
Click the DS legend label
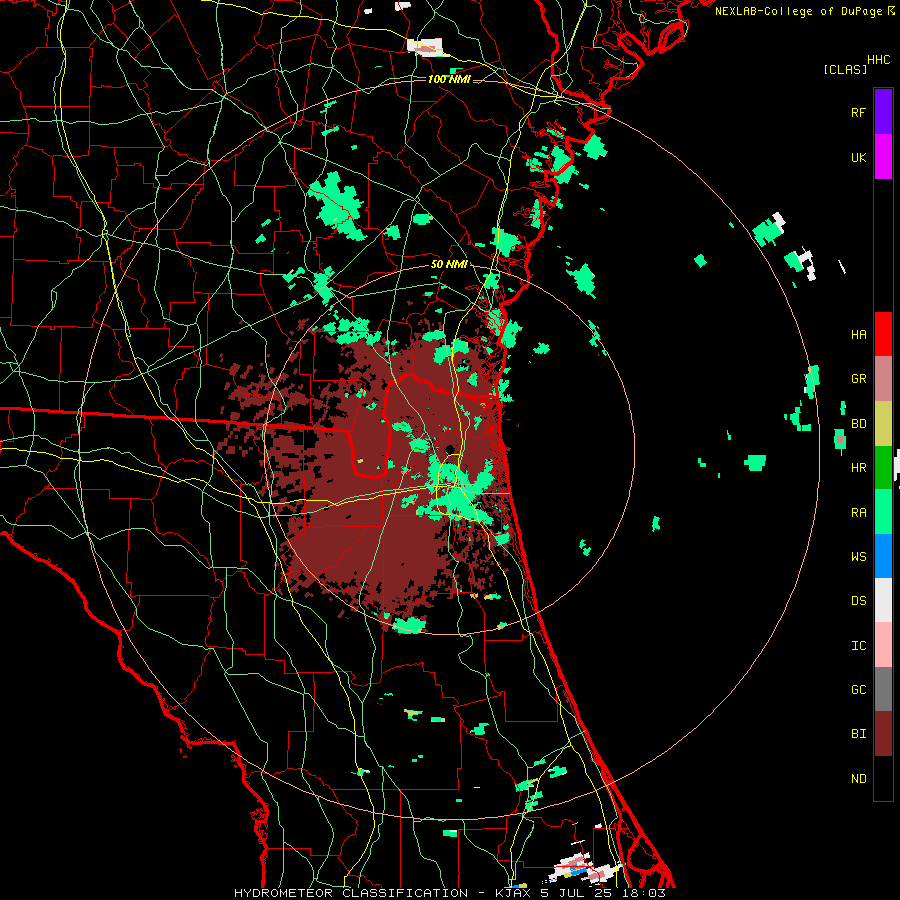858,601
